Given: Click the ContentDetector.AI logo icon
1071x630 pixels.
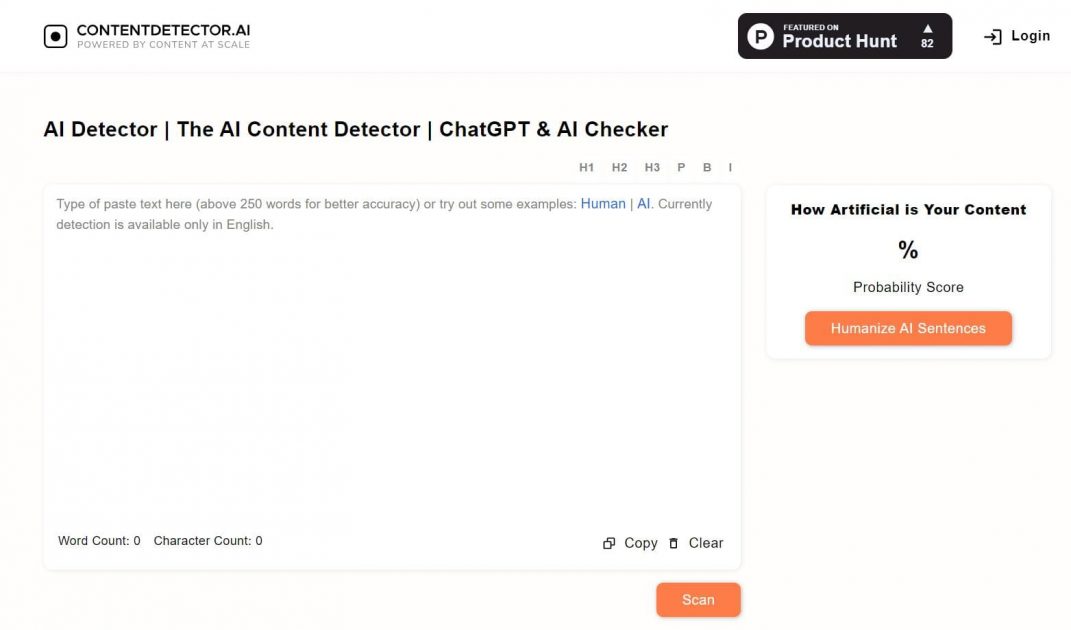Looking at the screenshot, I should (x=53, y=35).
